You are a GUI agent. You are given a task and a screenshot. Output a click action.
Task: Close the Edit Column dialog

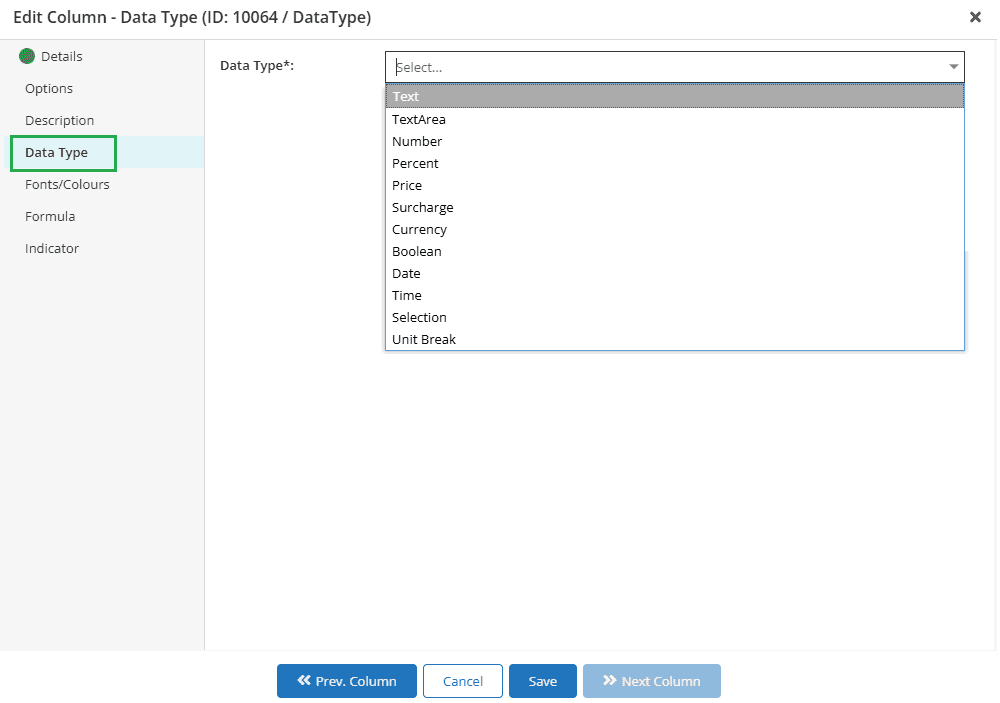point(974,17)
